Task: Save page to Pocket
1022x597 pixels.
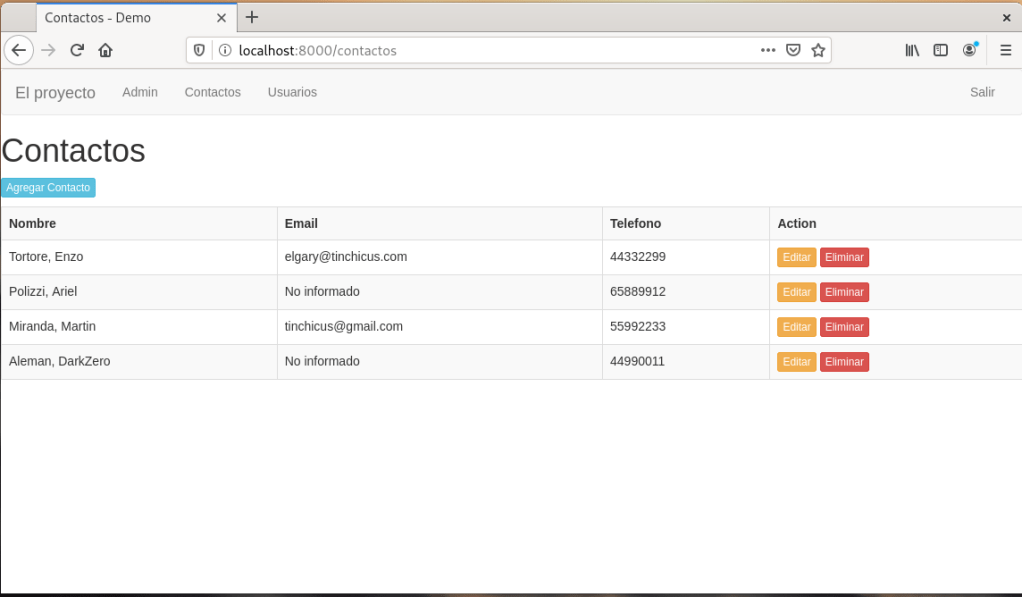Action: pos(793,50)
